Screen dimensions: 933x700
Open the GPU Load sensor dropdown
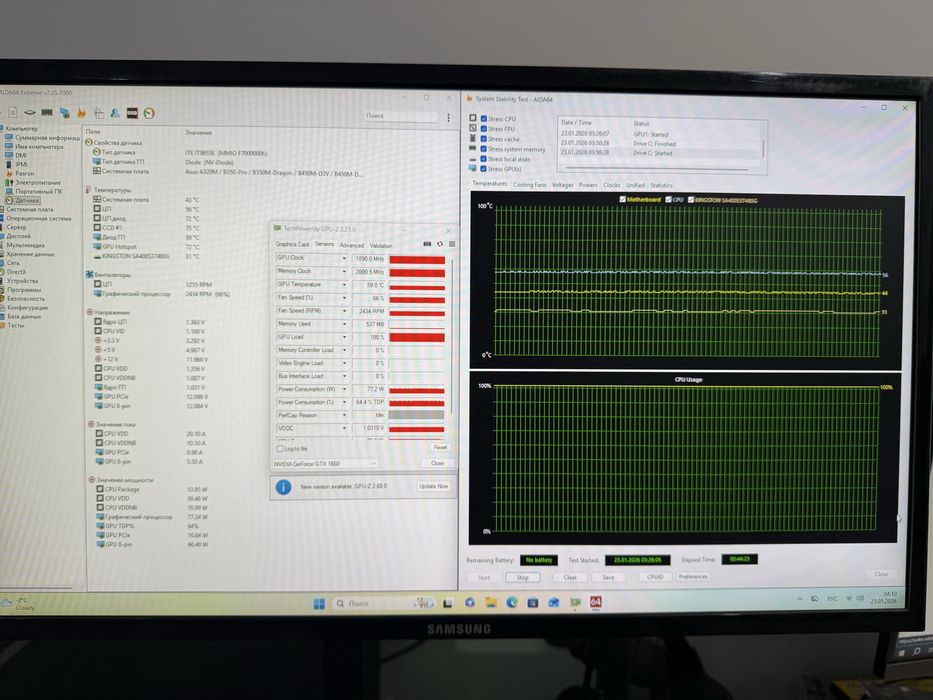tap(344, 337)
